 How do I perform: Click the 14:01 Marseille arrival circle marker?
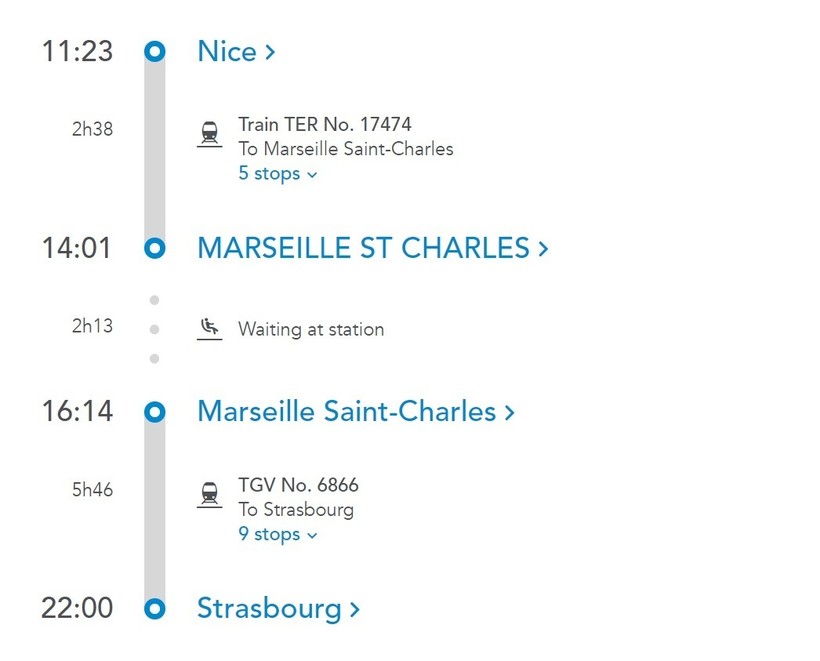pos(155,248)
